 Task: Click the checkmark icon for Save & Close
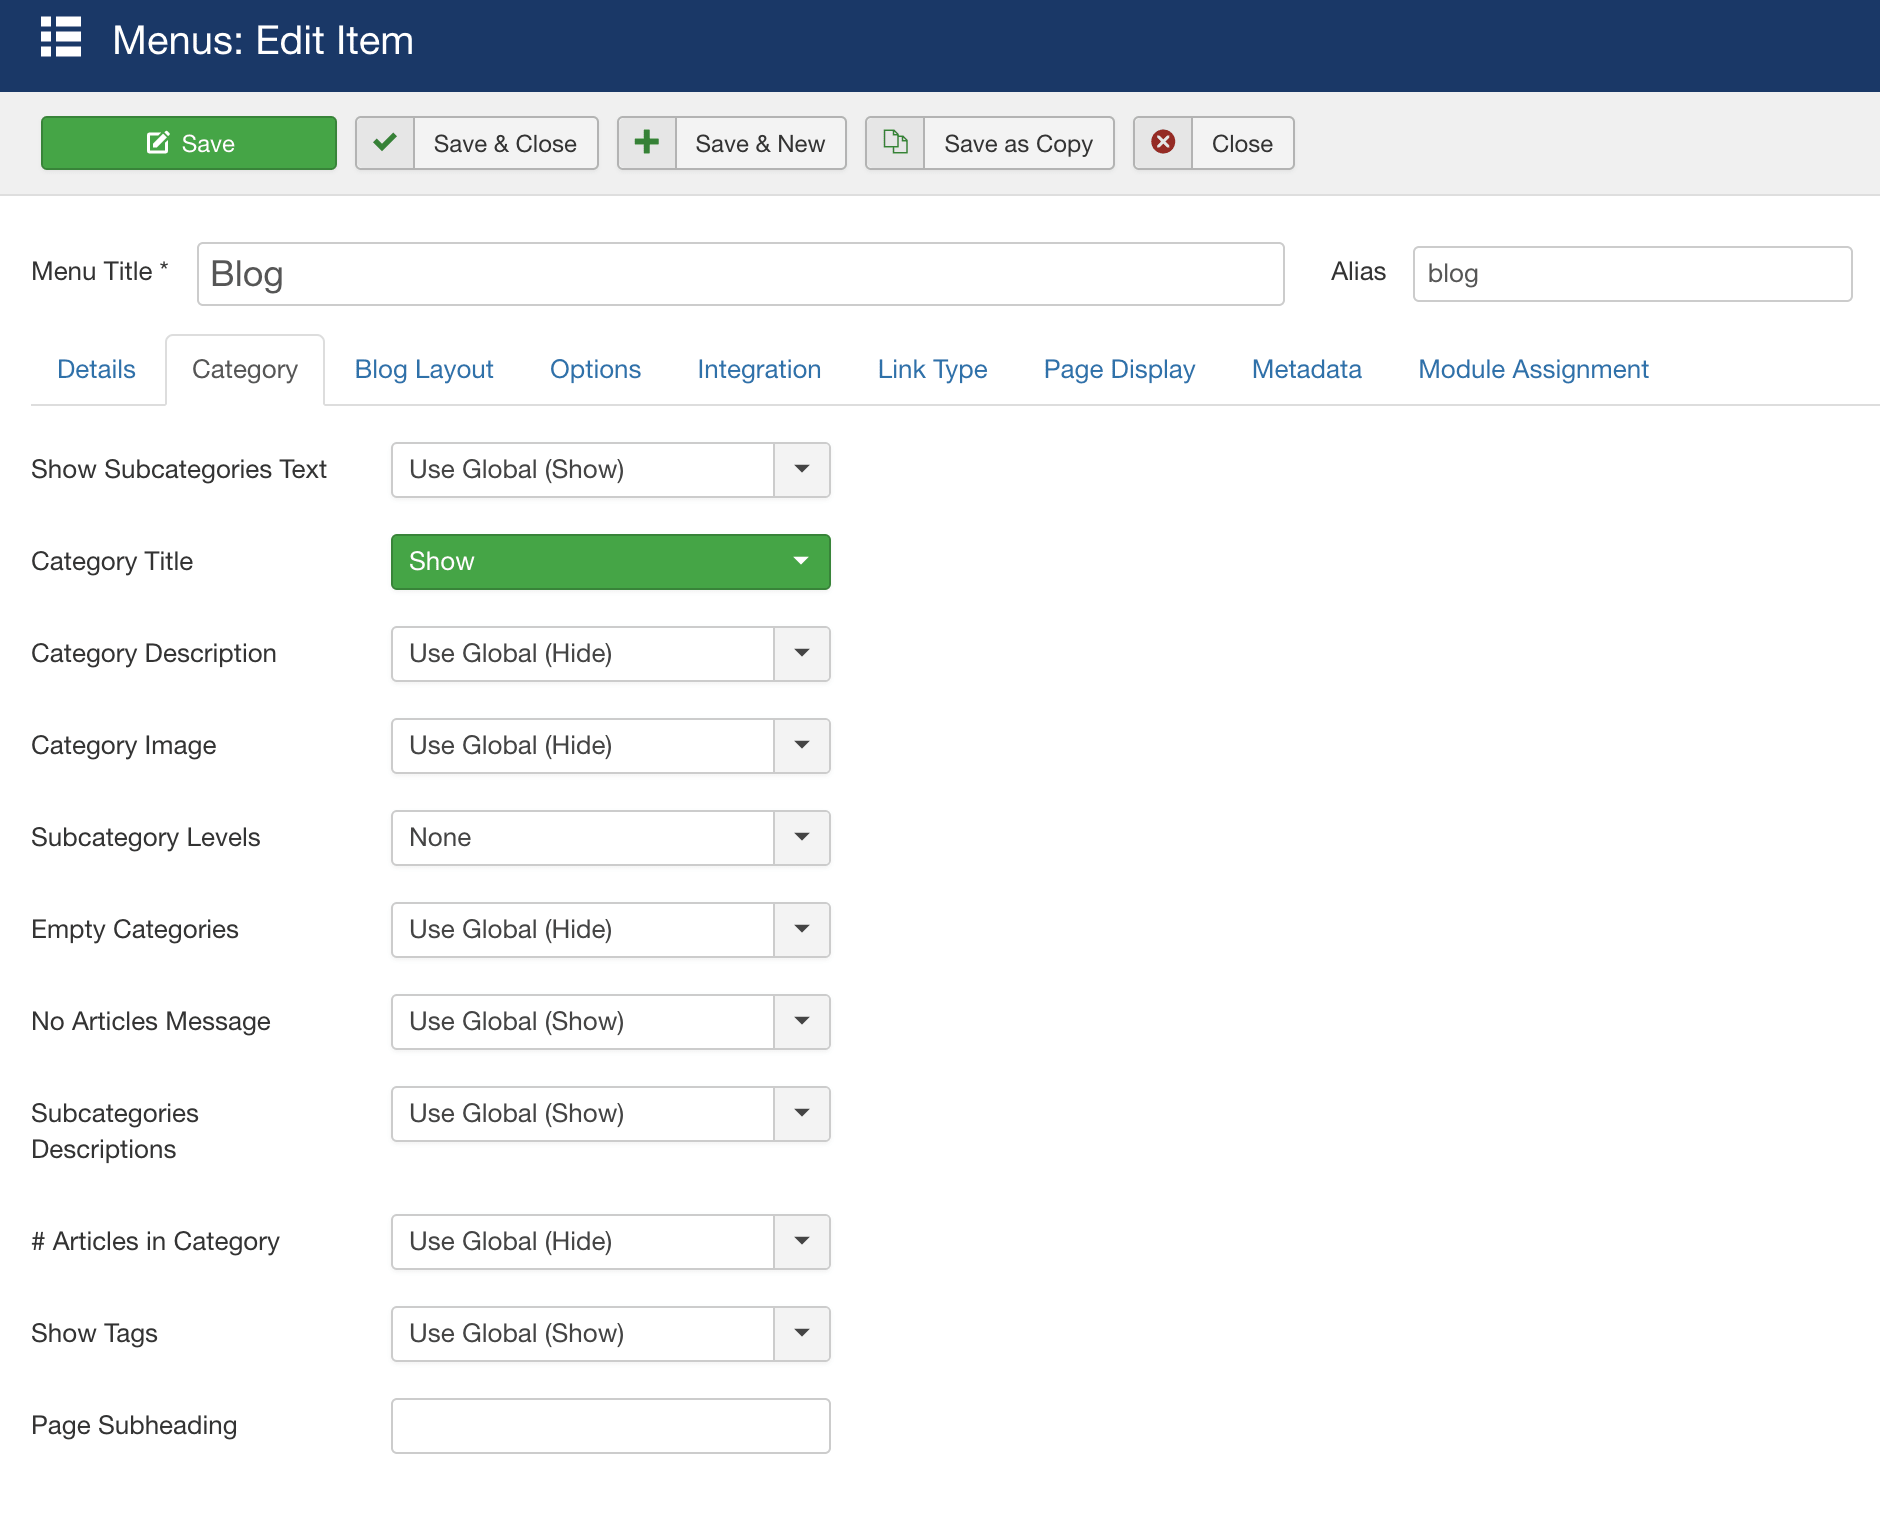385,143
